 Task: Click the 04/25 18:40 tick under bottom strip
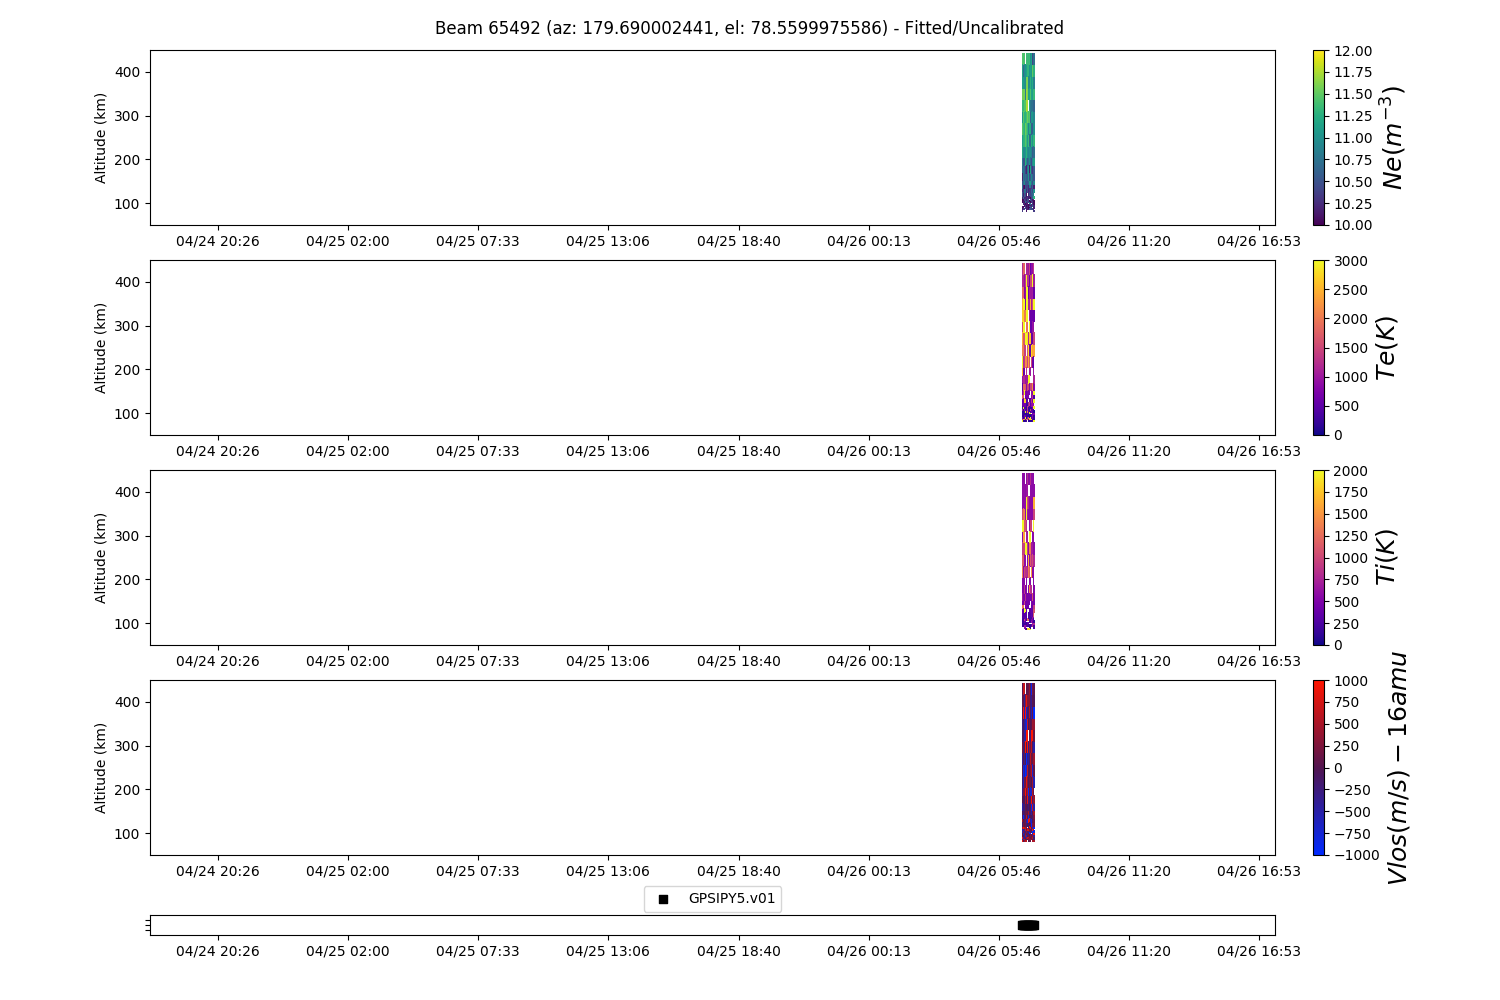[739, 951]
